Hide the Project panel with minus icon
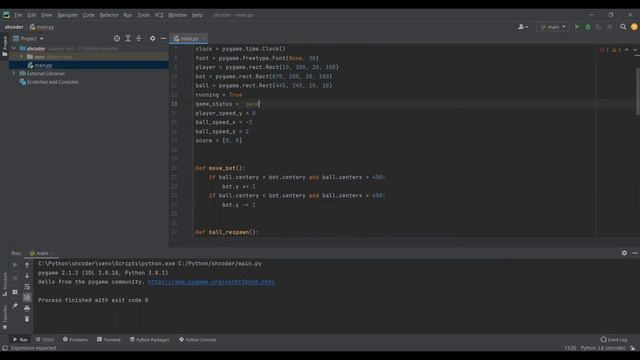Viewport: 640px width, 360px height. click(x=163, y=38)
